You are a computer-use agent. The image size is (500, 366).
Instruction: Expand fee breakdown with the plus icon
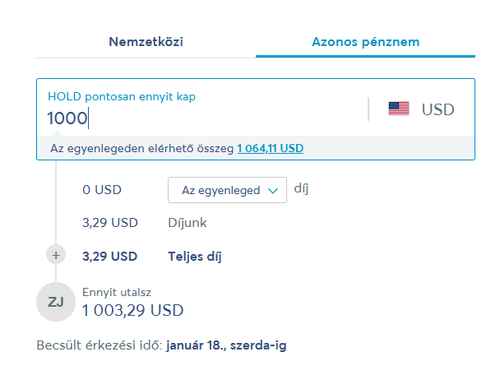[56, 255]
